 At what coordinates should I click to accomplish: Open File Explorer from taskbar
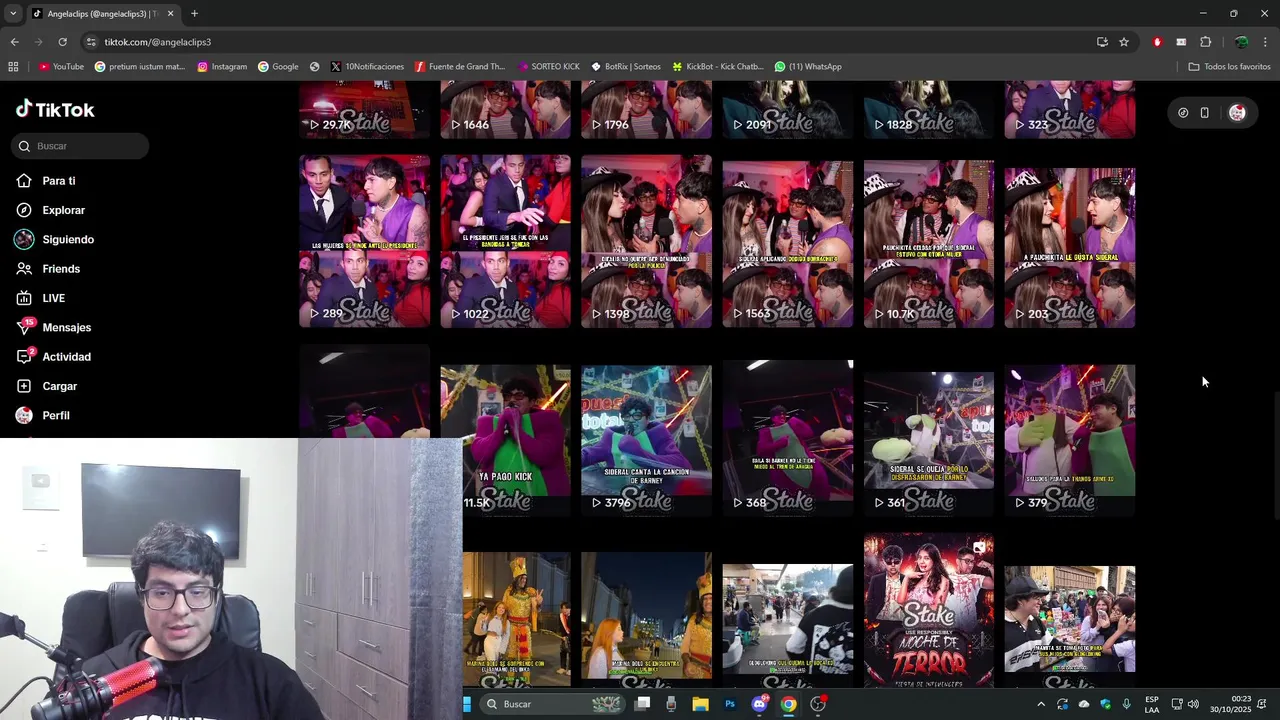[700, 704]
